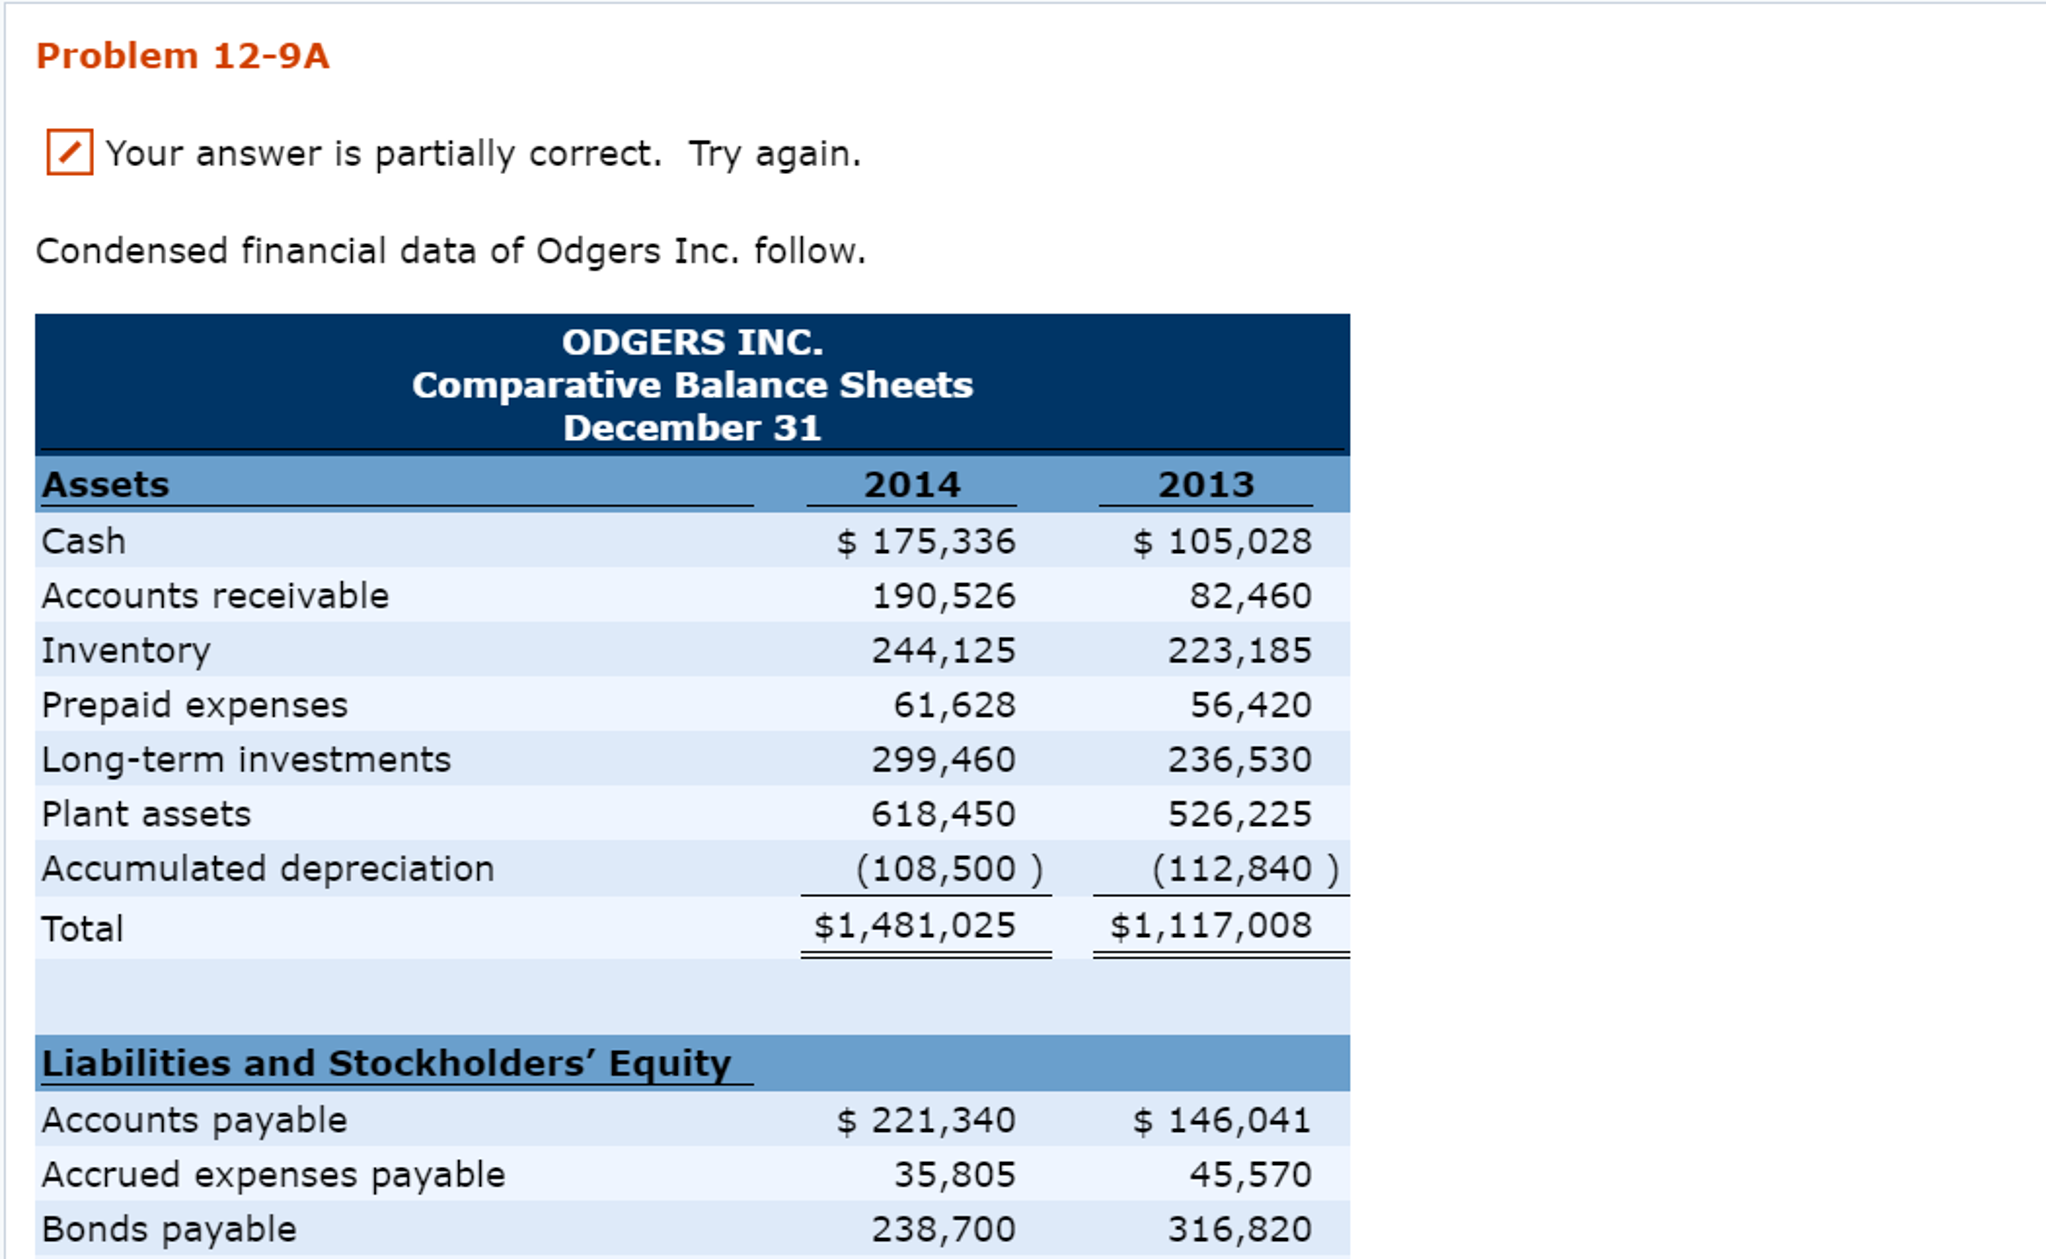The height and width of the screenshot is (1259, 2046).
Task: Click Cash 2014 value $ 175,336
Action: pos(926,541)
